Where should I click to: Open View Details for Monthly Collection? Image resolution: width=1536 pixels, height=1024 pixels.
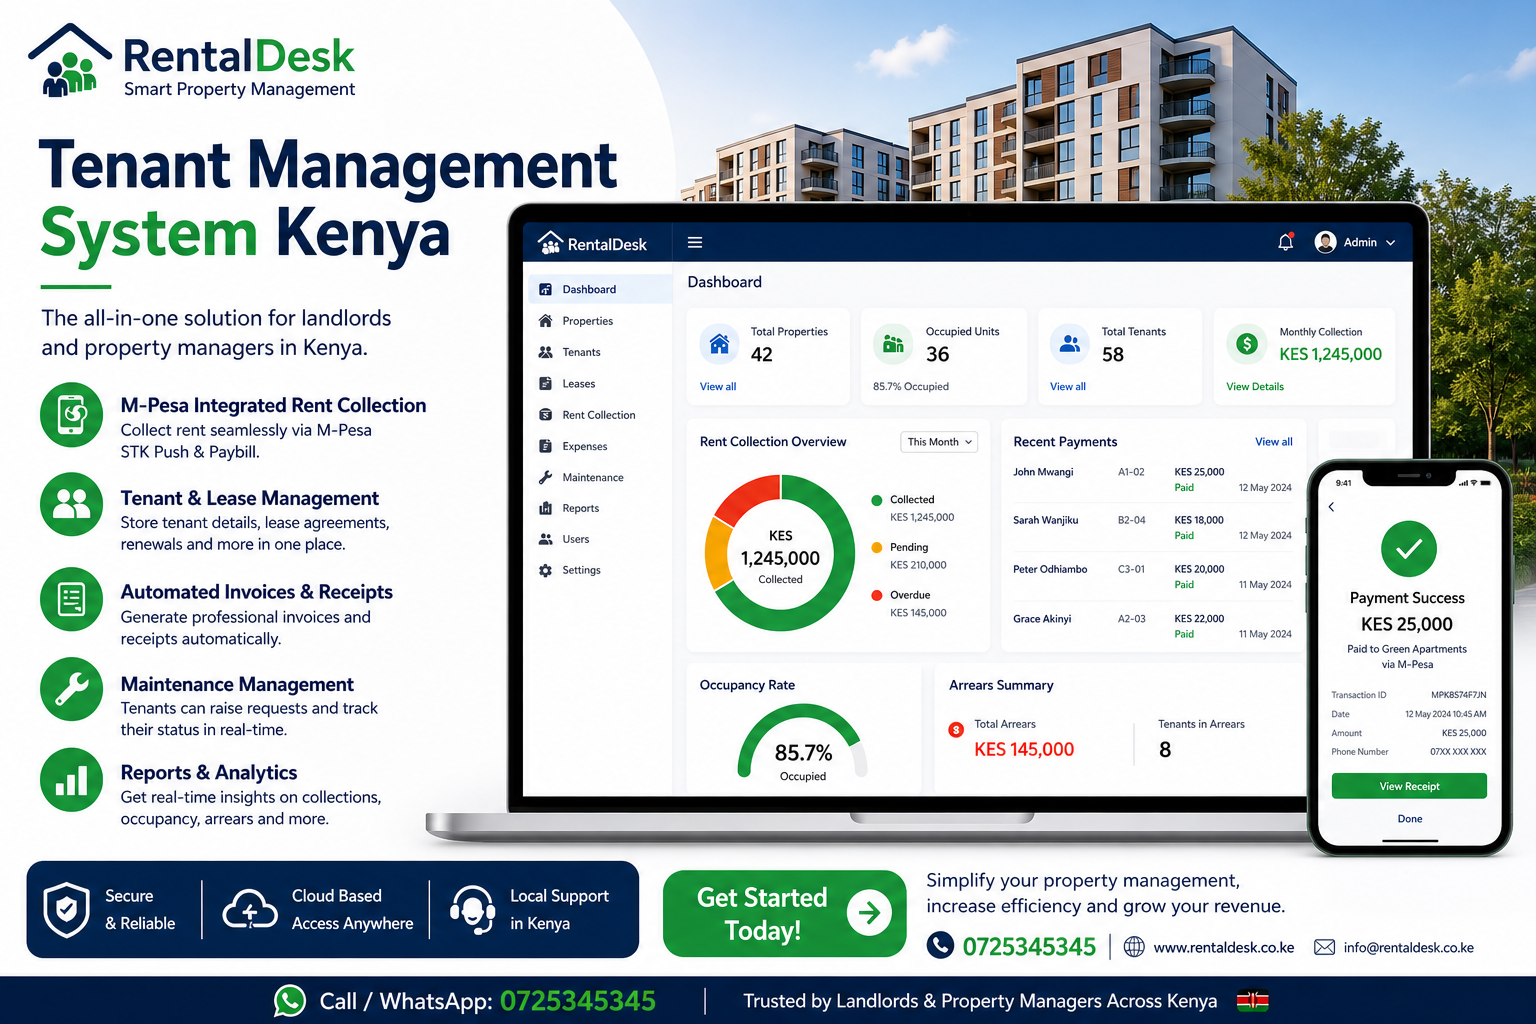[x=1255, y=387]
